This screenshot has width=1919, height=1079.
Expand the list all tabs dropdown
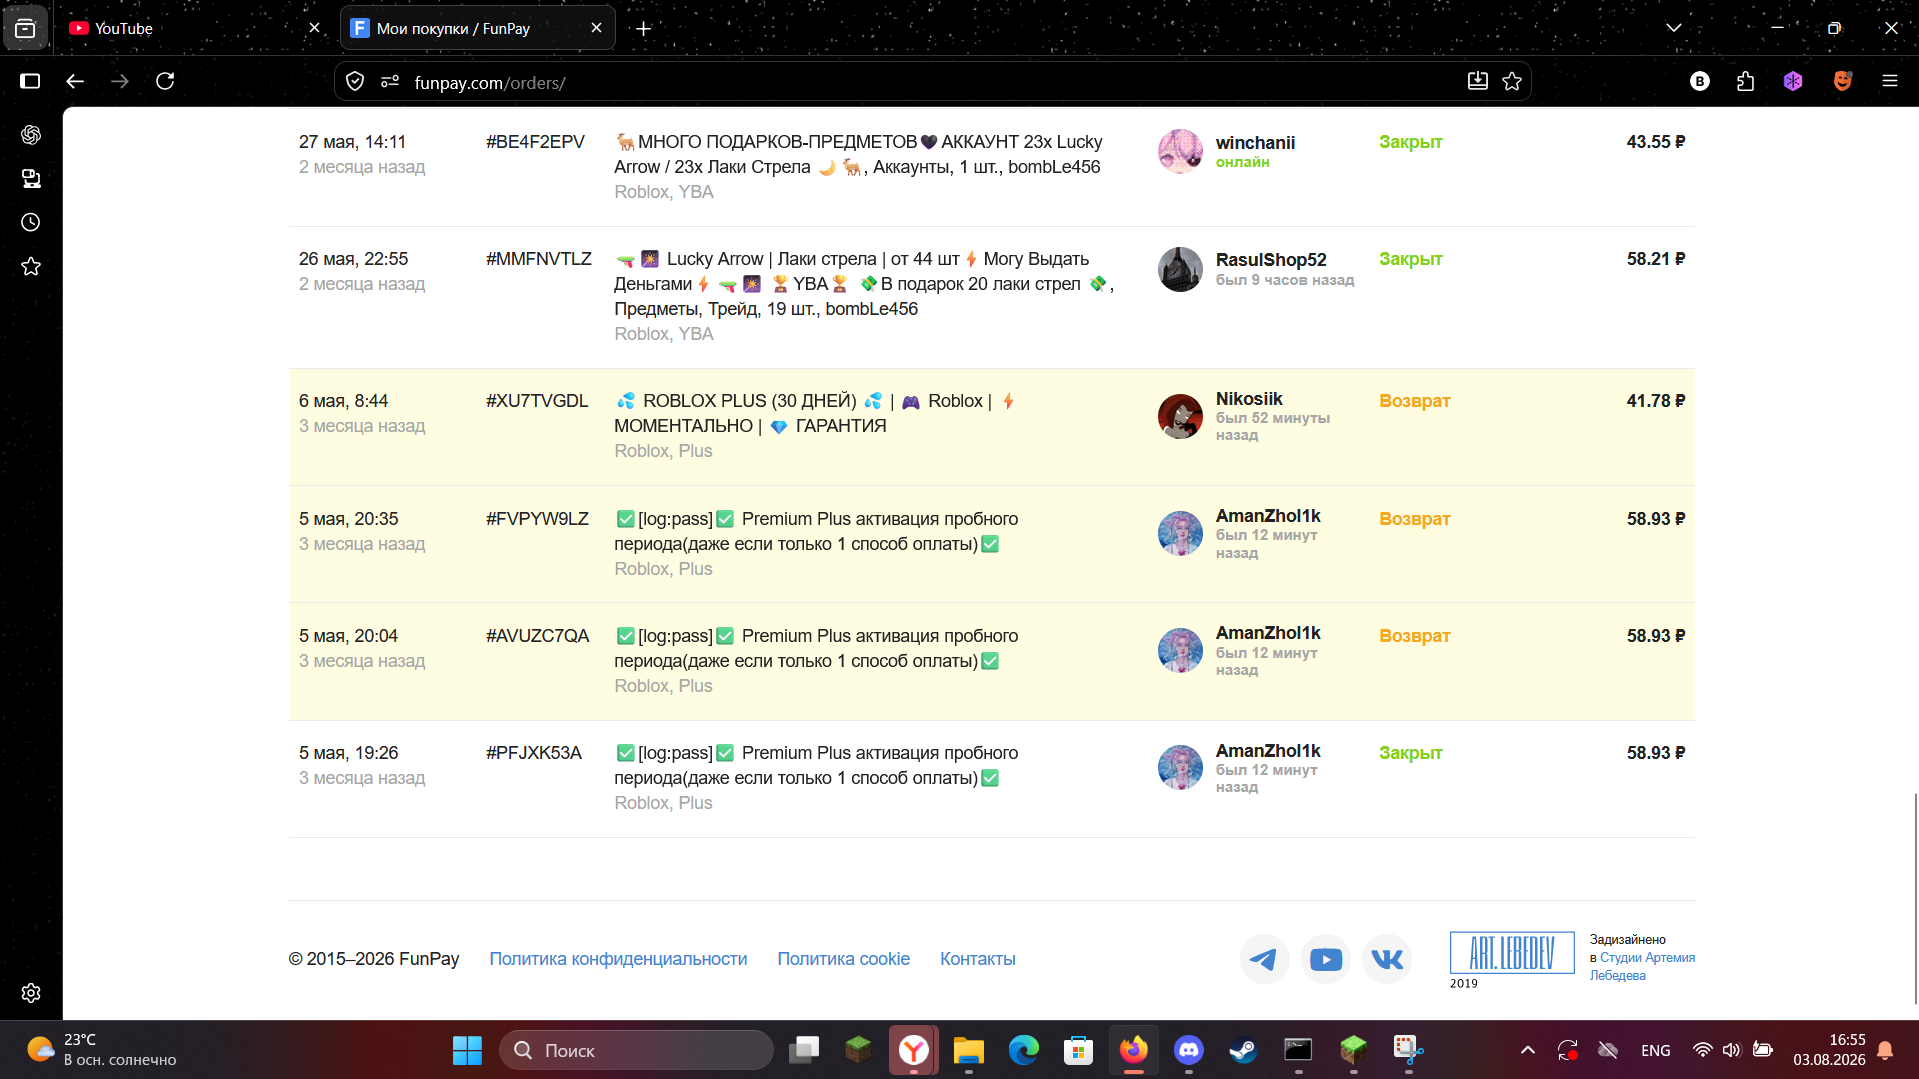[x=1673, y=28]
